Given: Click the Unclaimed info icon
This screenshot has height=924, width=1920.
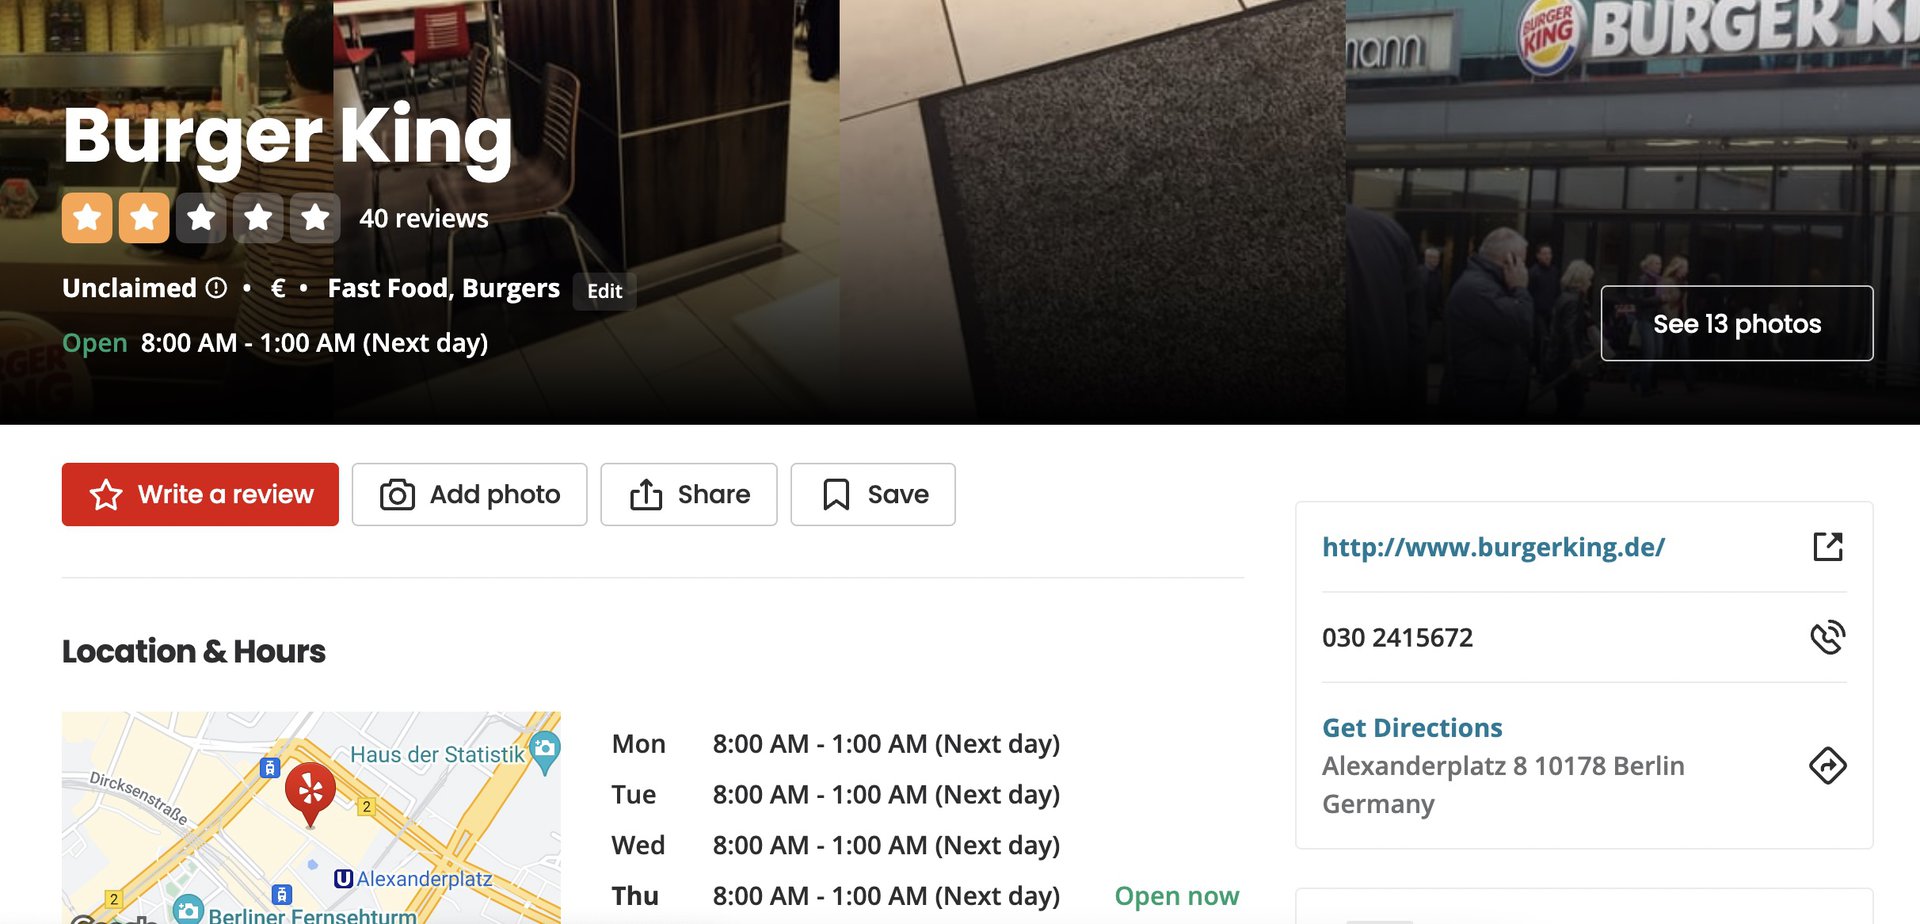Looking at the screenshot, I should point(216,288).
